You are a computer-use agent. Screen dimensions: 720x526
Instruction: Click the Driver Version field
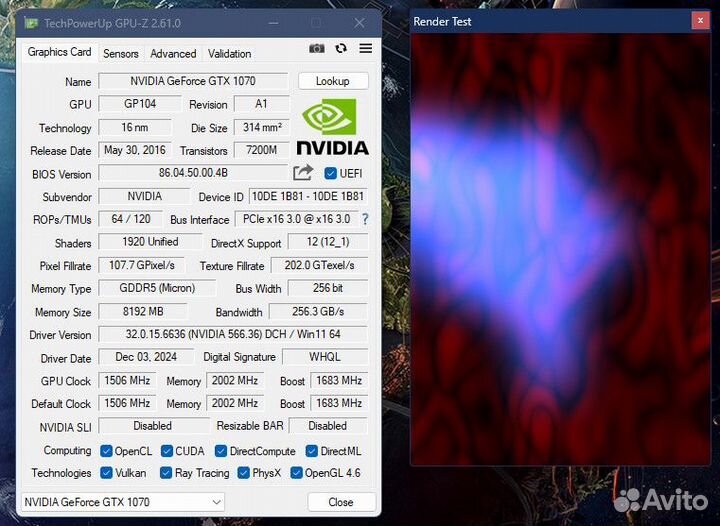pos(233,334)
